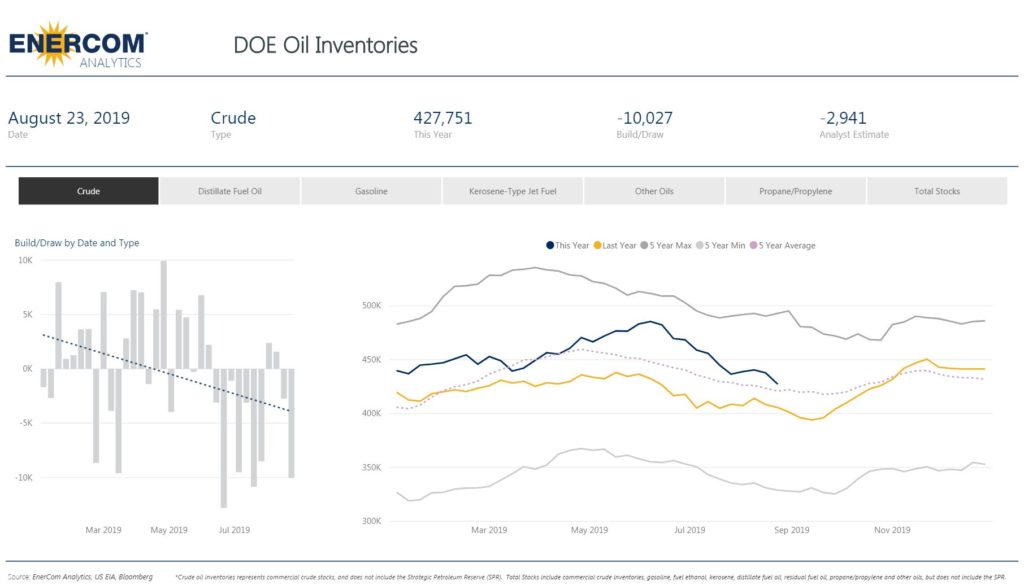Switch to the Gasoline tab

pos(370,190)
